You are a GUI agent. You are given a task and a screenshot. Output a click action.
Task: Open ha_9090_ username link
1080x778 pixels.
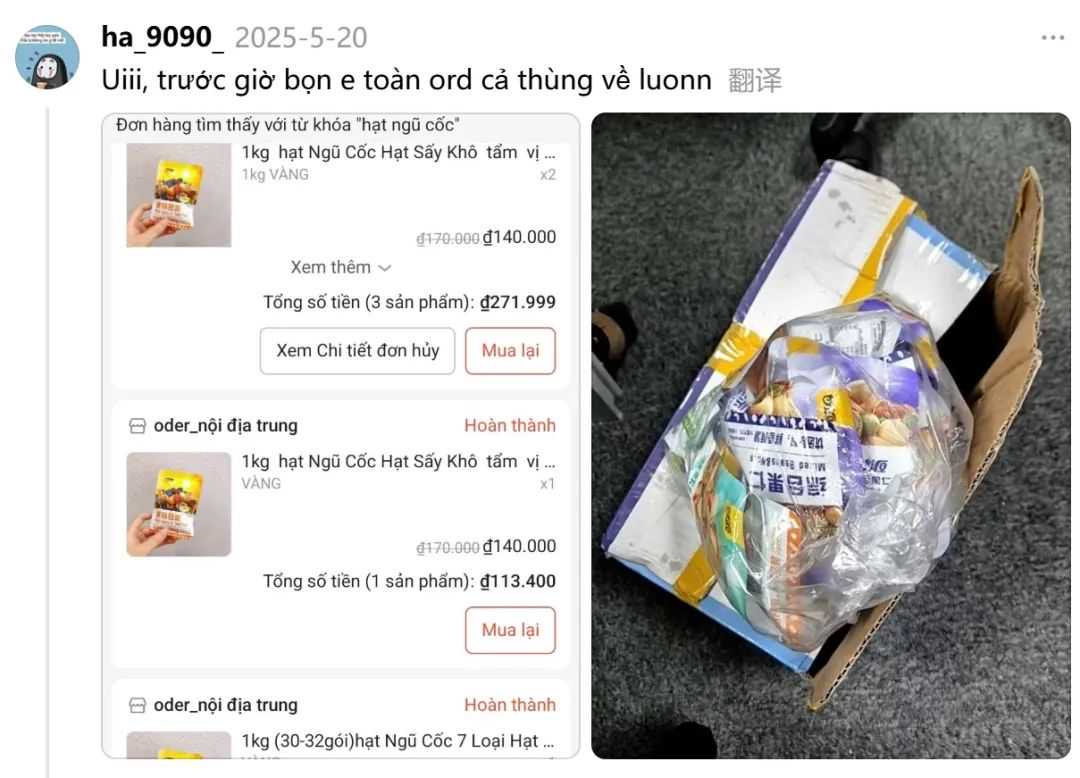[163, 37]
